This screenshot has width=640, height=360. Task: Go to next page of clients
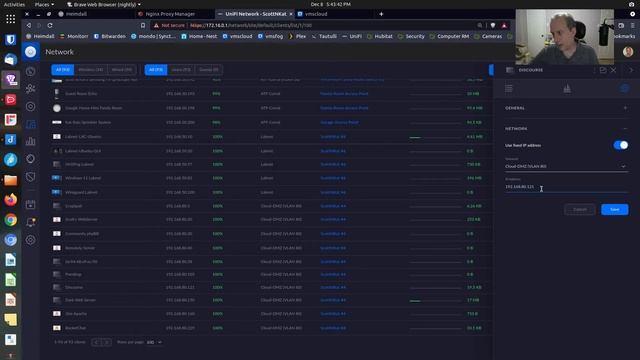107,342
